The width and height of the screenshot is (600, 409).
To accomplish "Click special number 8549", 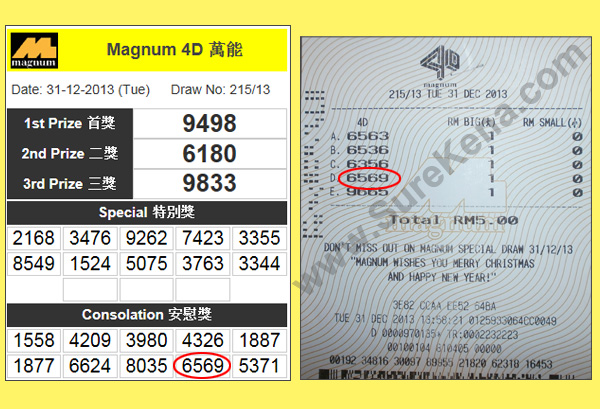I will pos(34,264).
